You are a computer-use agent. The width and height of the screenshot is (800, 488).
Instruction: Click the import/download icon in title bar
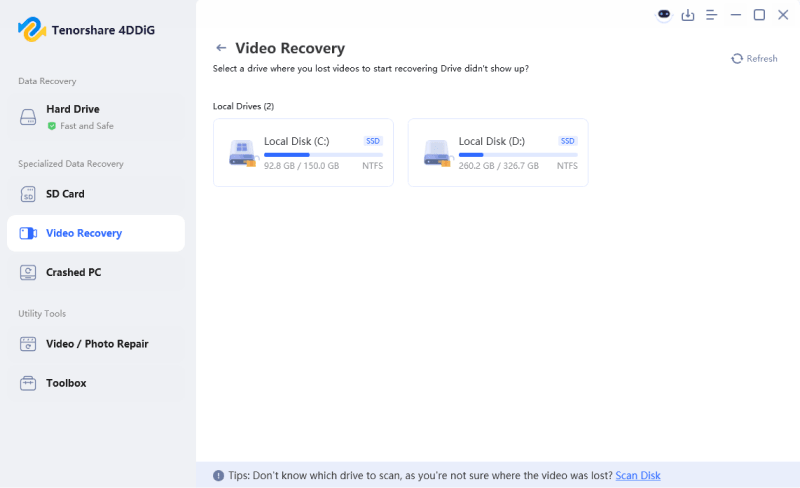[688, 15]
